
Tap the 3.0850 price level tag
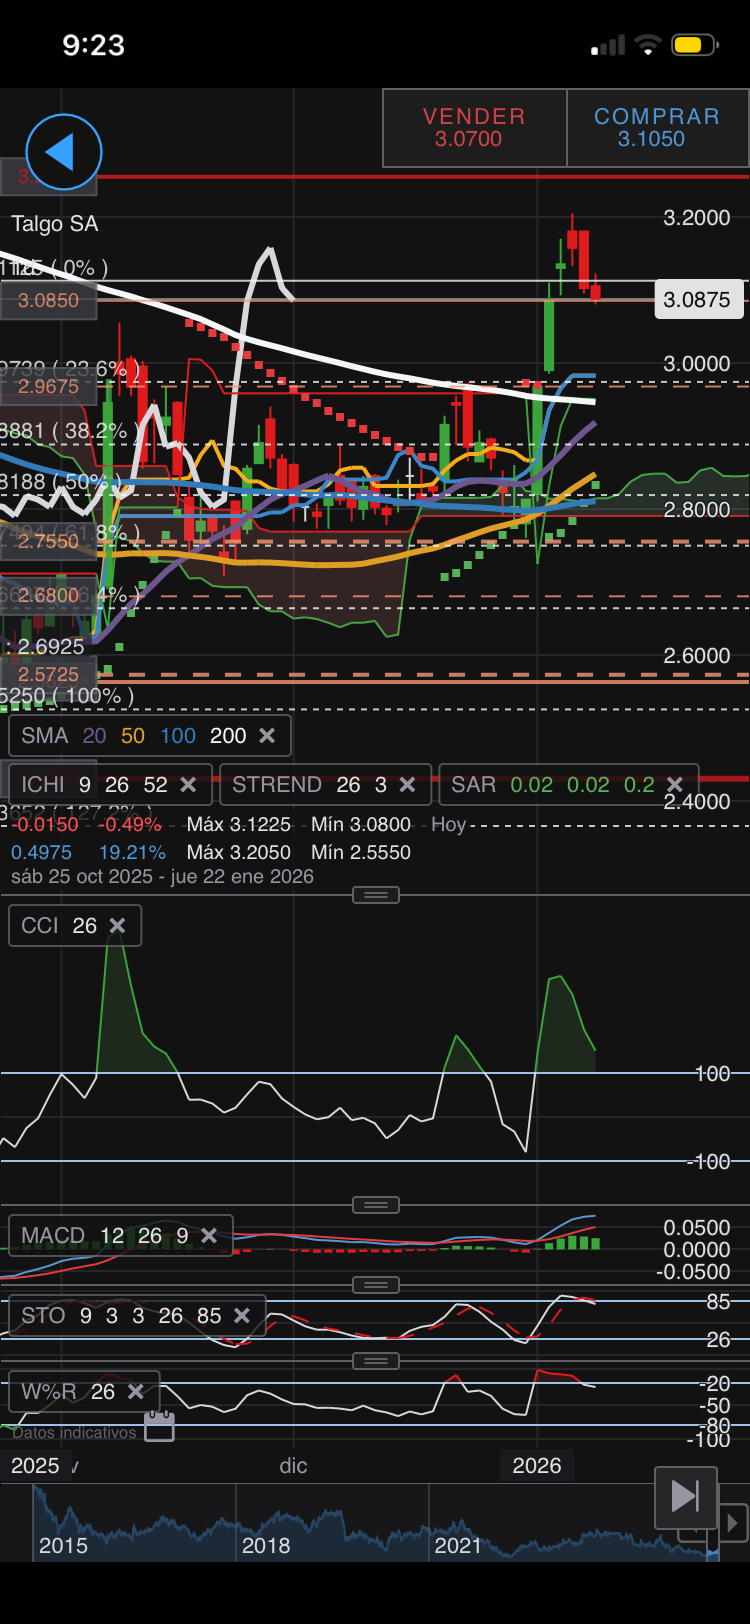48,300
